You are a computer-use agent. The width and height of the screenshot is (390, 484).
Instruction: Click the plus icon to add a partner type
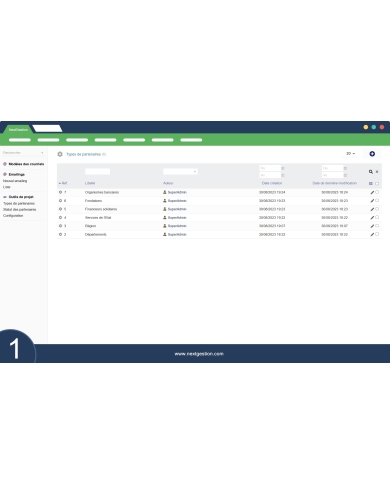click(x=372, y=154)
